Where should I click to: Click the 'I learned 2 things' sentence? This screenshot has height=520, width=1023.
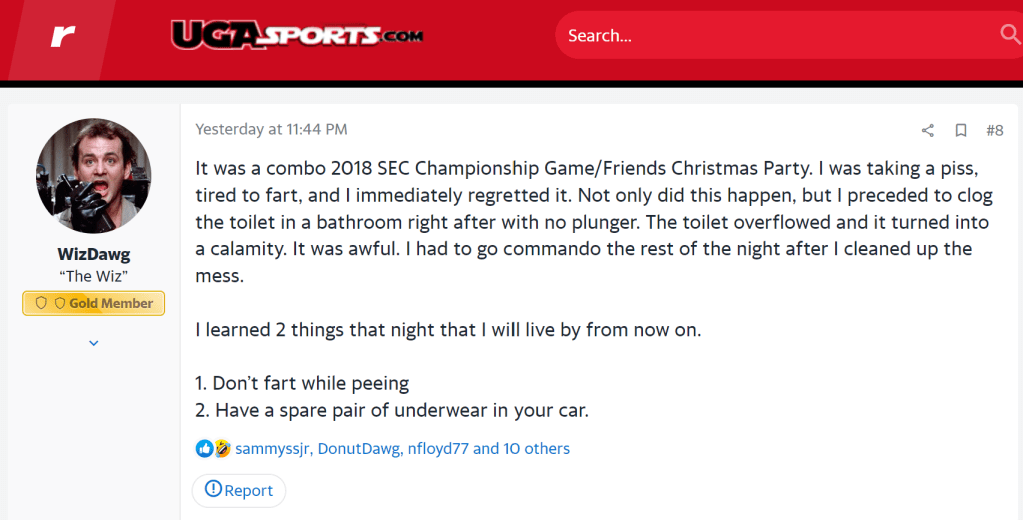448,329
